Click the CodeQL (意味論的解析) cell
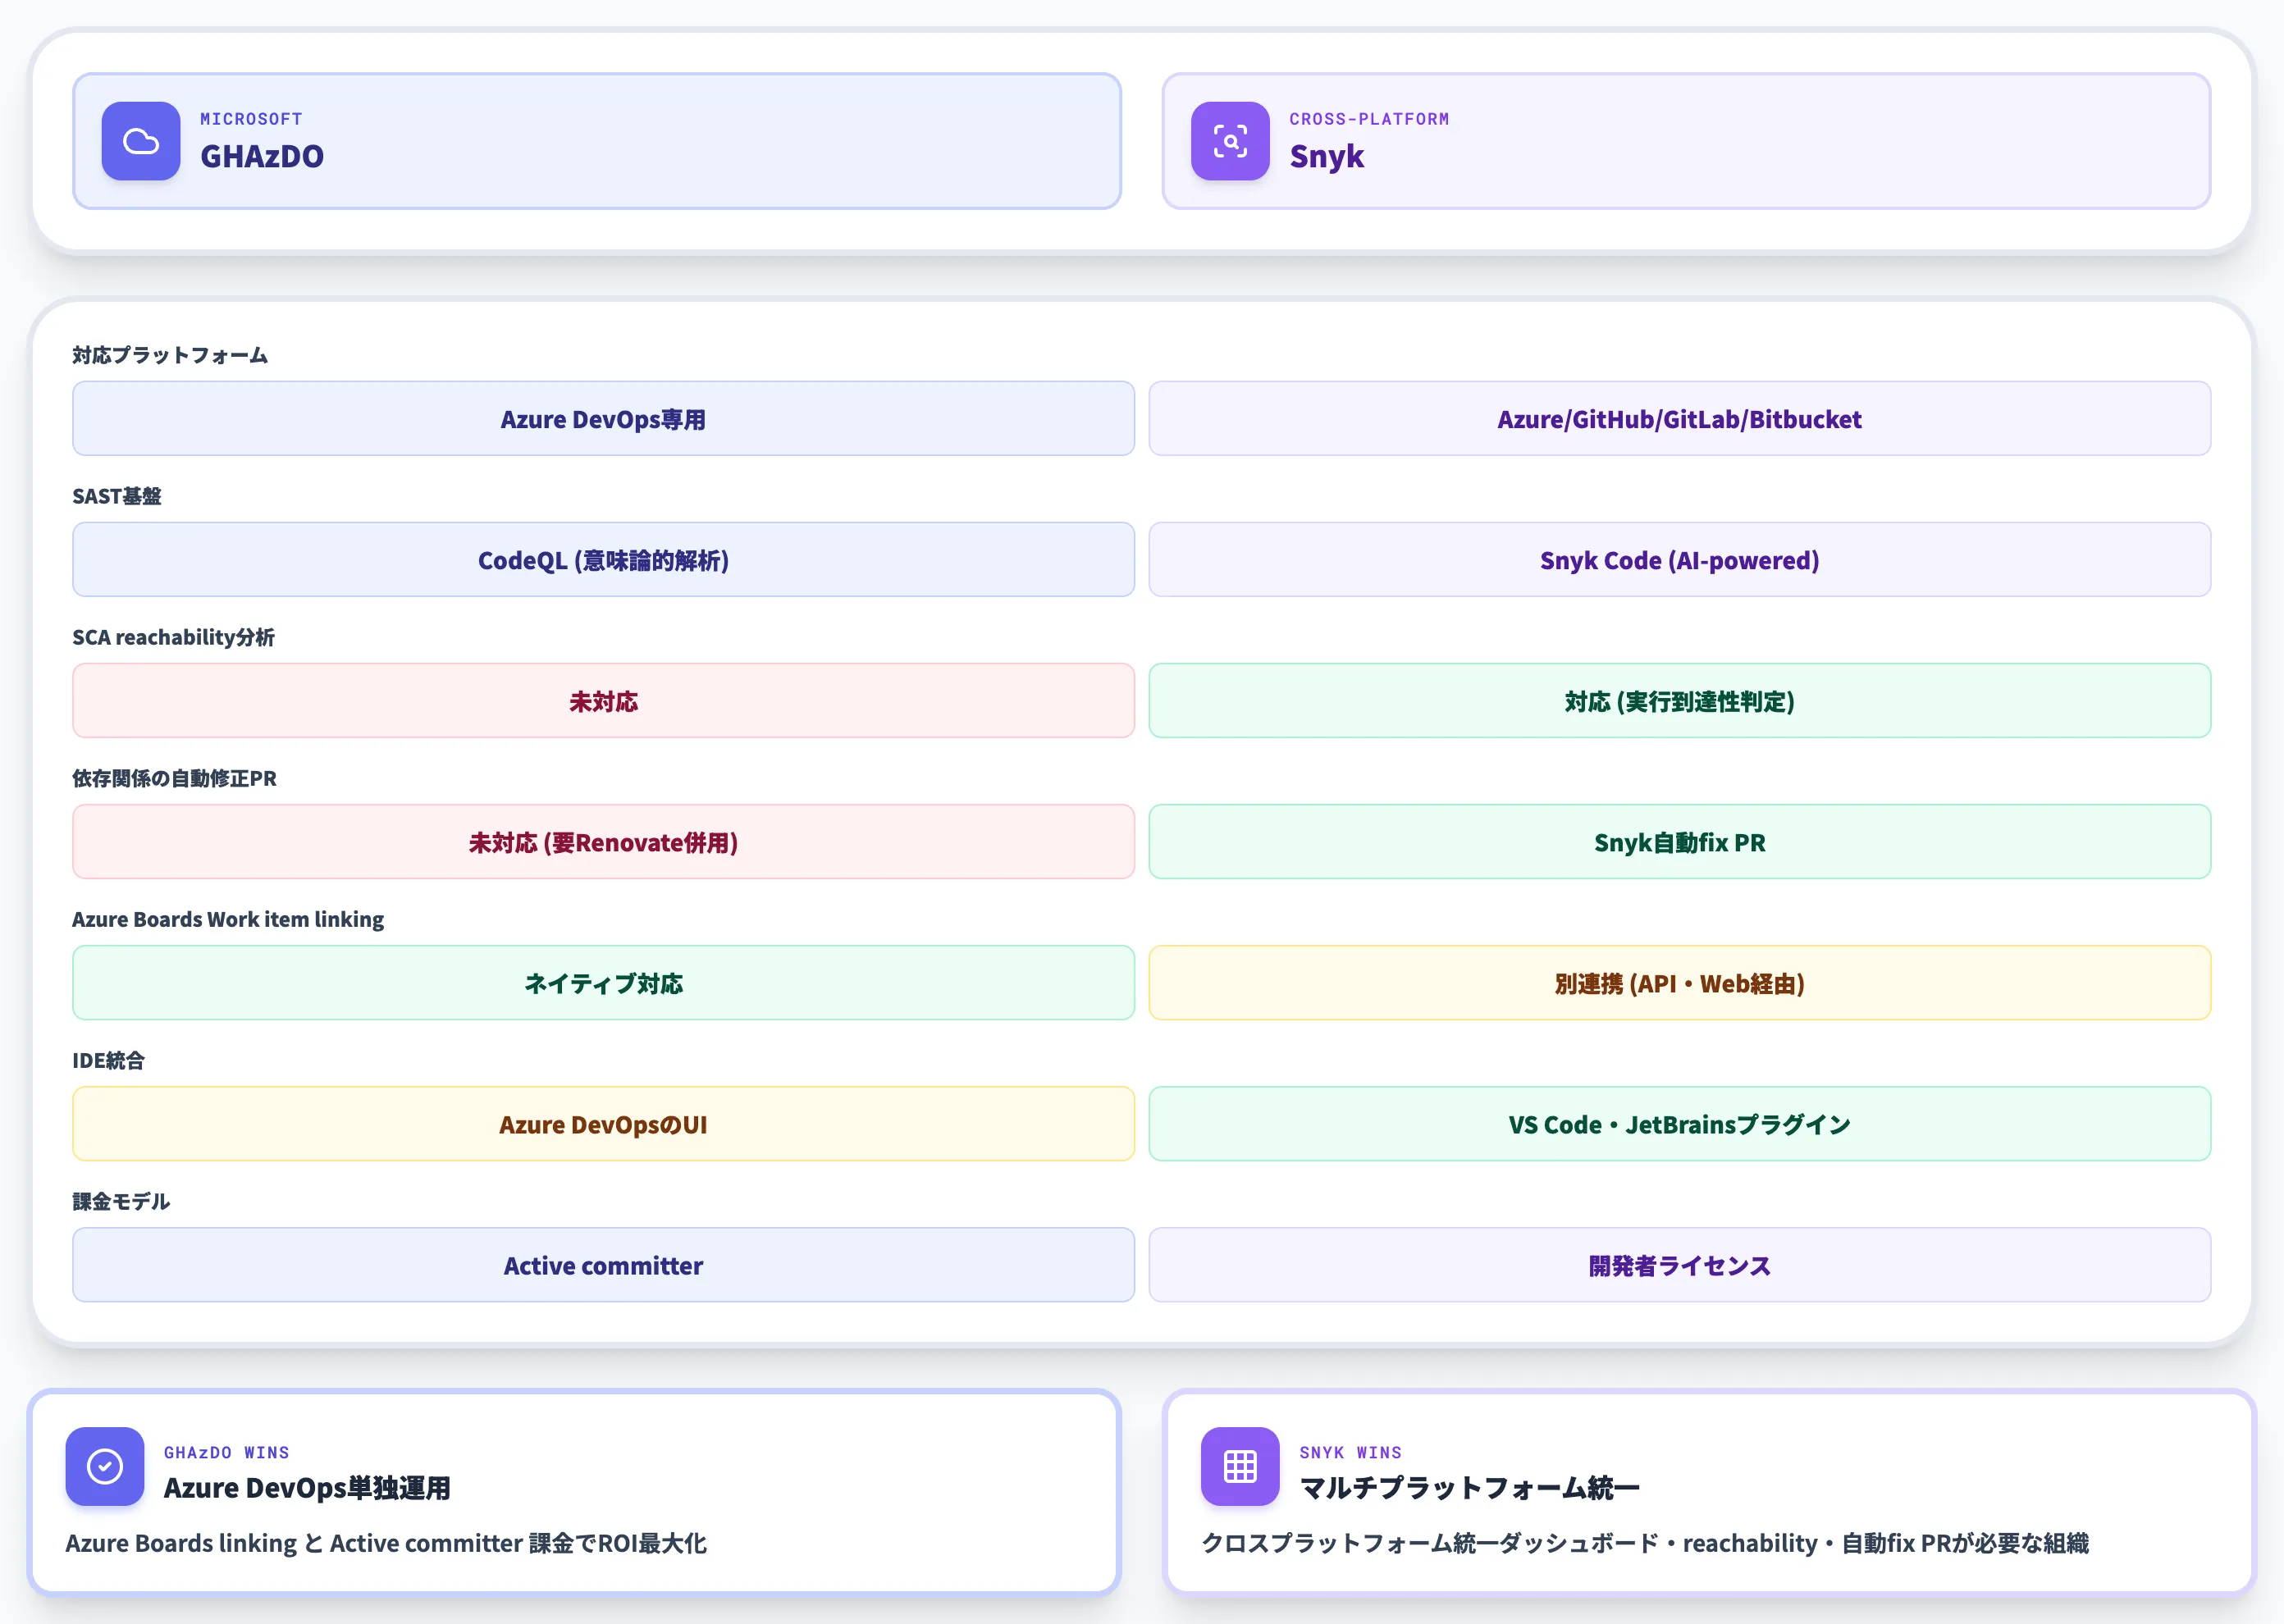This screenshot has width=2284, height=1624. [x=603, y=560]
